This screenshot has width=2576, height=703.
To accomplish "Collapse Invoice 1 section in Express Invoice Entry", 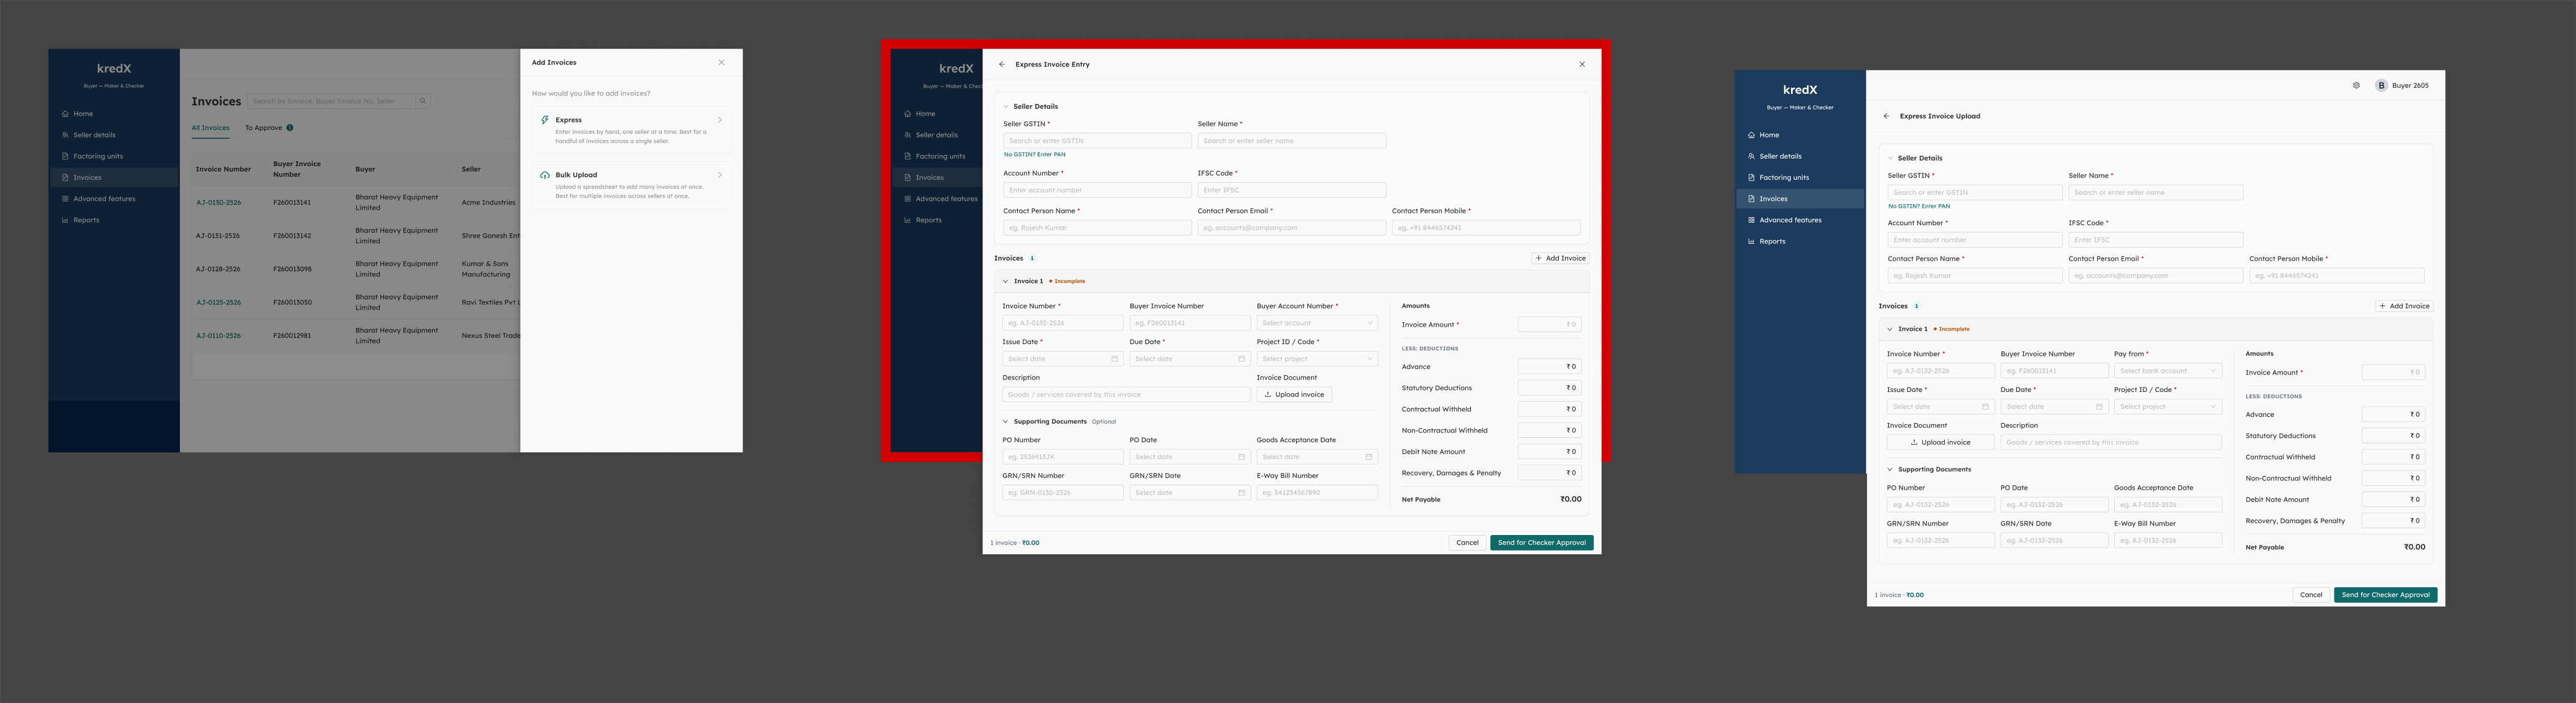I will point(1006,281).
